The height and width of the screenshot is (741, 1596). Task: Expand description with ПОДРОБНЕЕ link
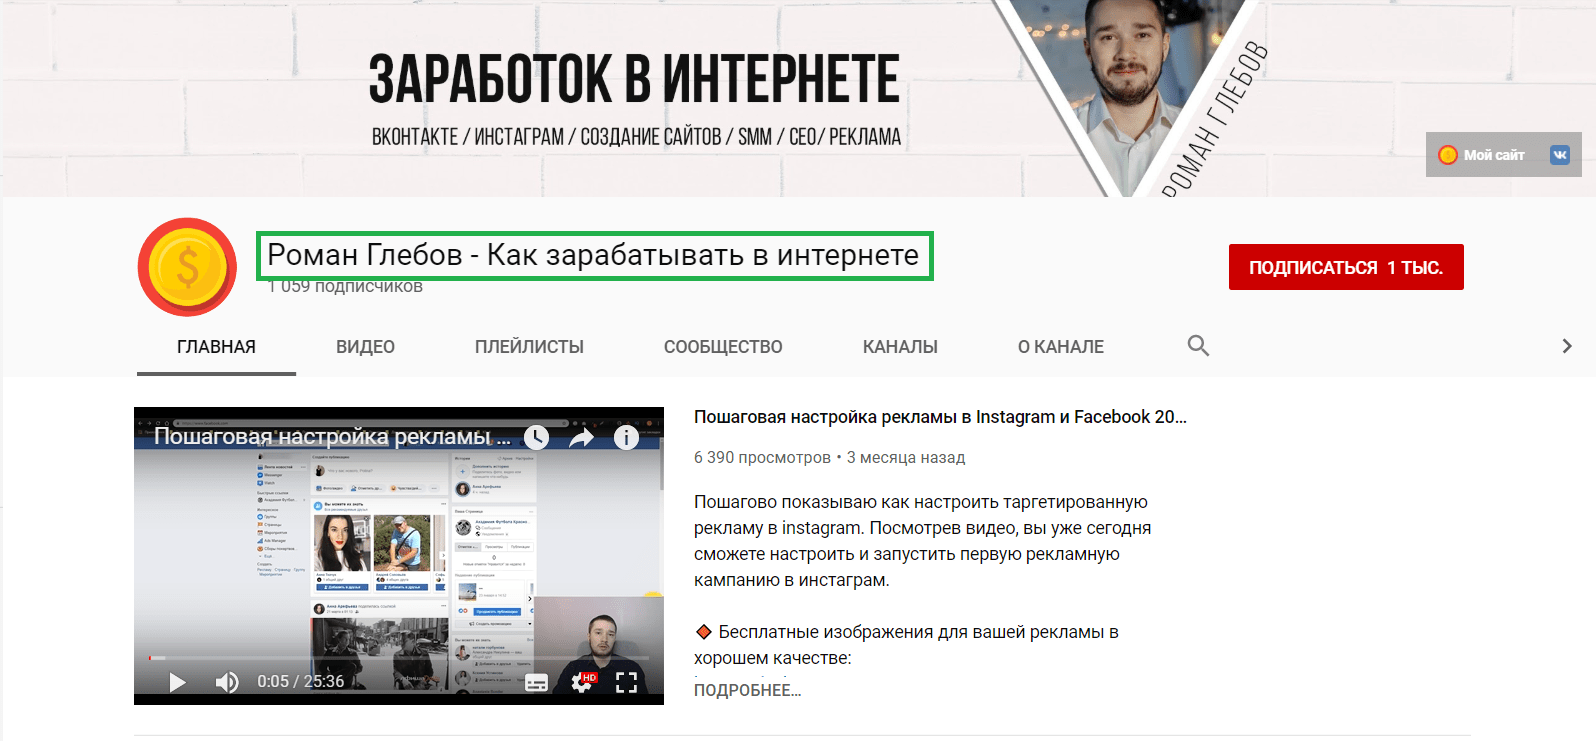[748, 690]
